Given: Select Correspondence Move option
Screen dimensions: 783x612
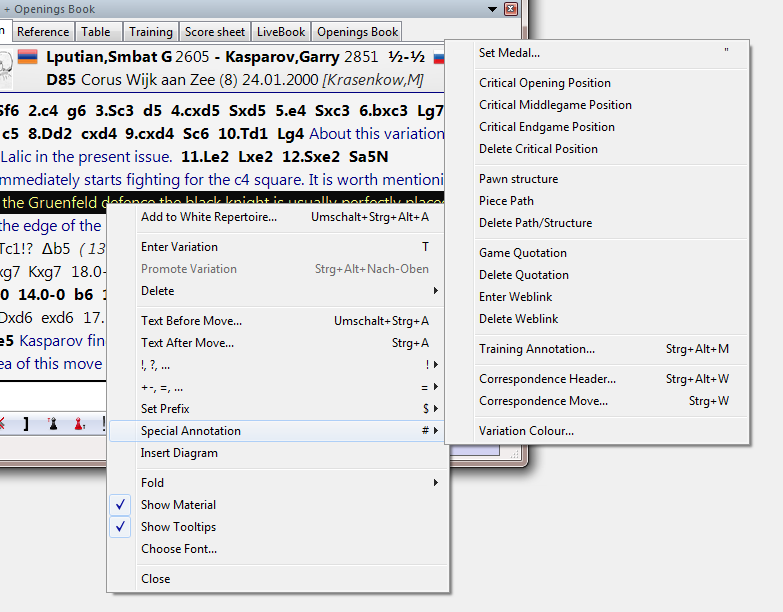Looking at the screenshot, I should pos(597,401).
